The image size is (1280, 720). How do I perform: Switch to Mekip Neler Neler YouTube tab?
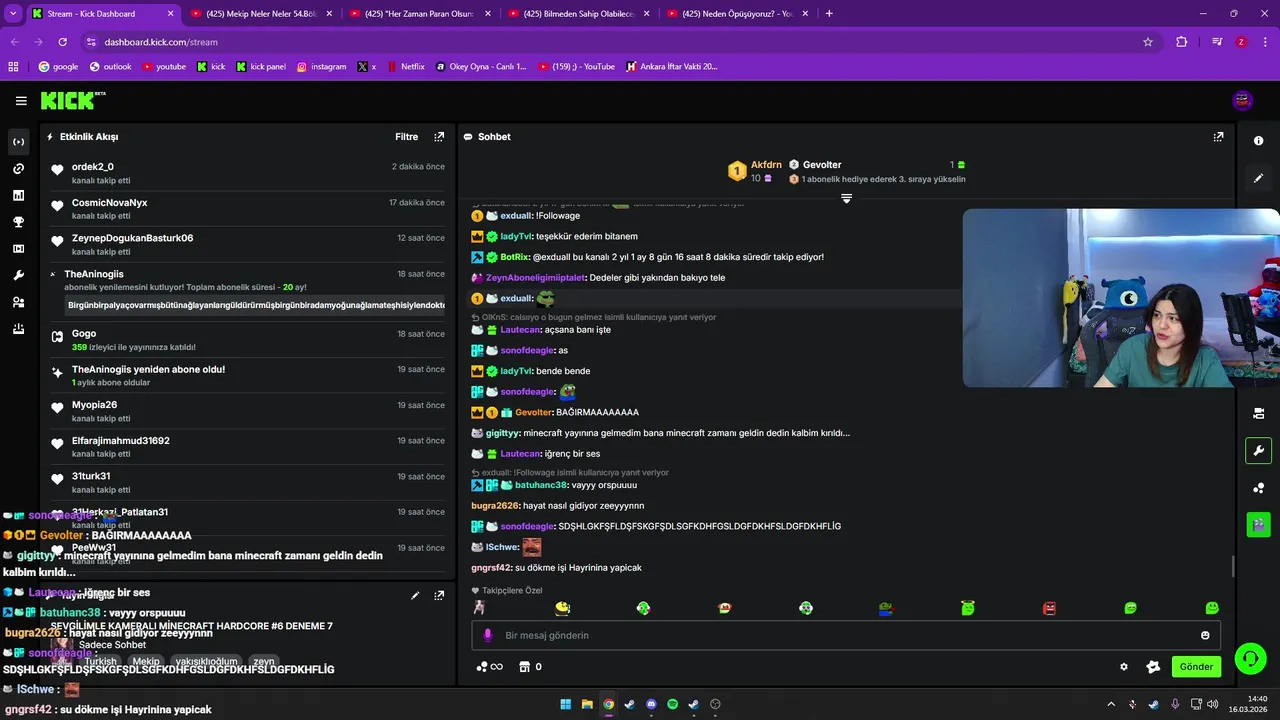coord(260,14)
